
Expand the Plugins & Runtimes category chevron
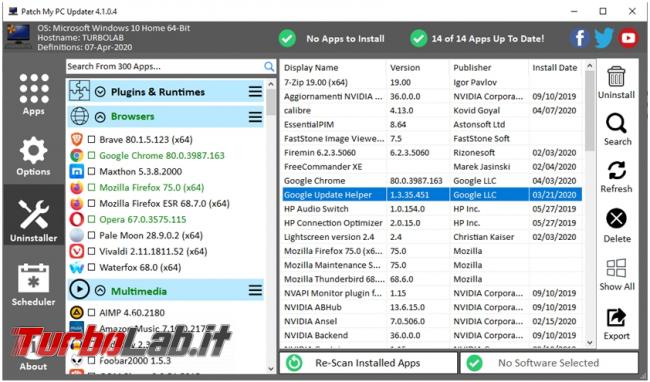point(100,92)
